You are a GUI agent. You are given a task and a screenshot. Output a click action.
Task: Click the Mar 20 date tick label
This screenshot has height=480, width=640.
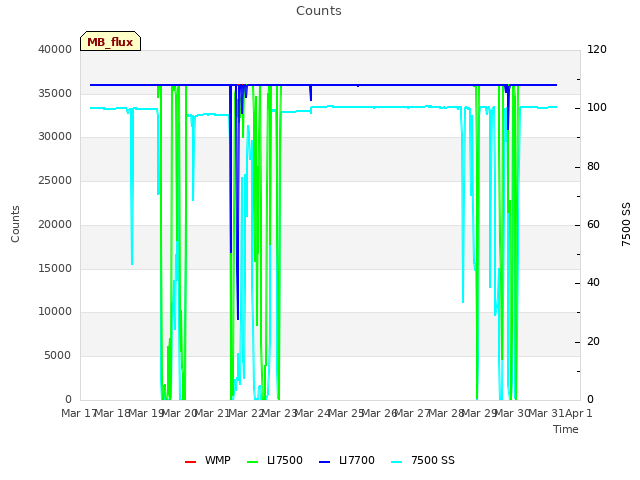click(178, 413)
